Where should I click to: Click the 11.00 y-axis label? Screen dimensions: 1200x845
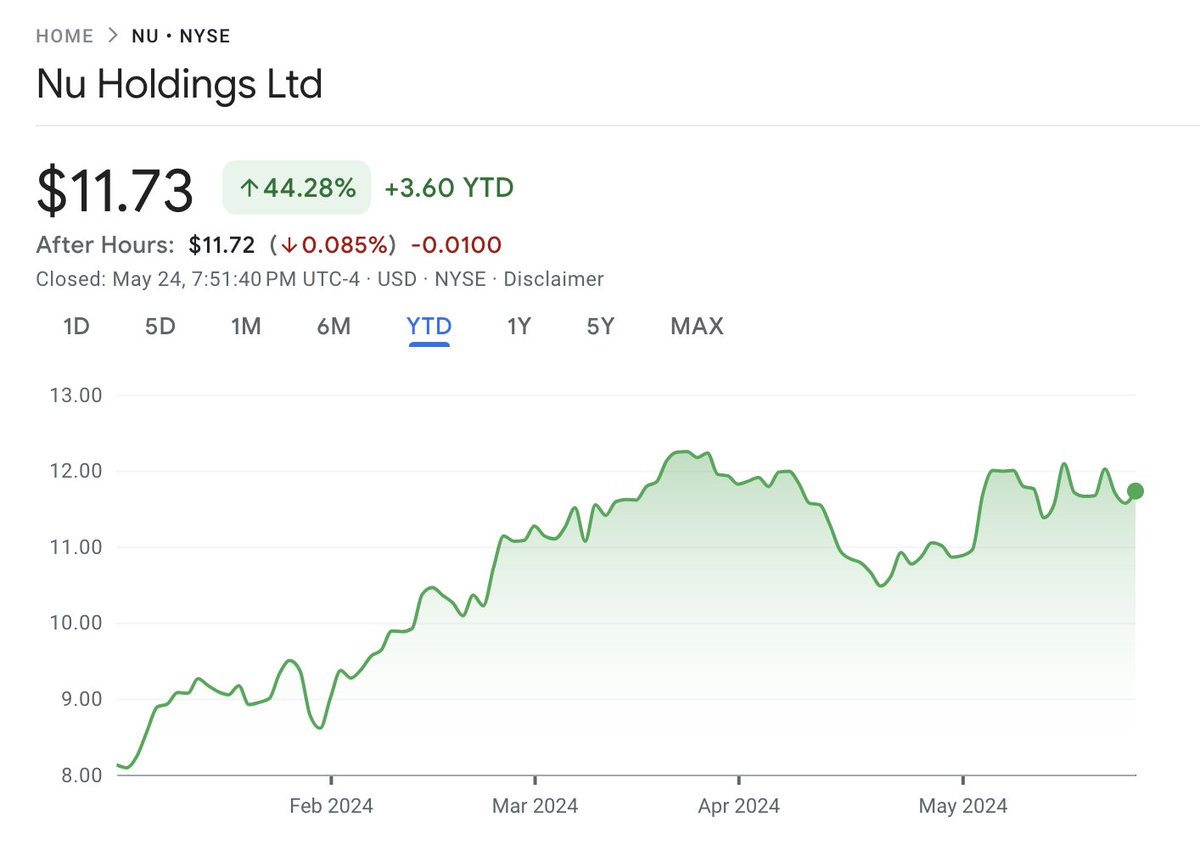76,547
